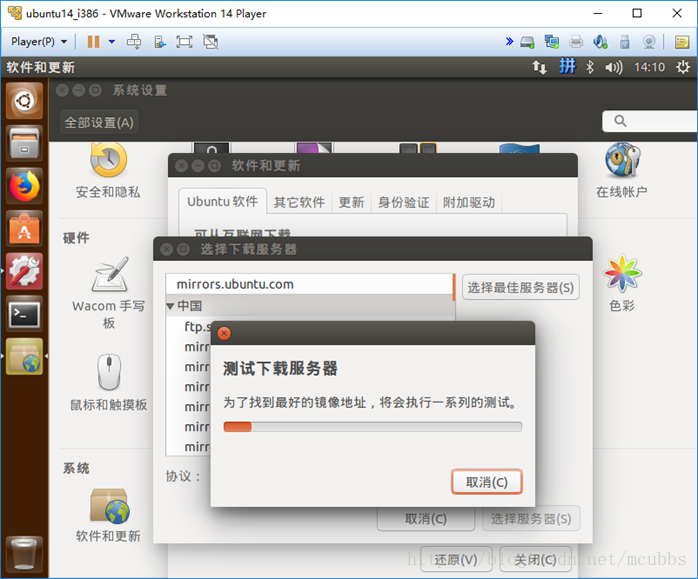Open the volume indicator
The height and width of the screenshot is (579, 698).
[614, 67]
